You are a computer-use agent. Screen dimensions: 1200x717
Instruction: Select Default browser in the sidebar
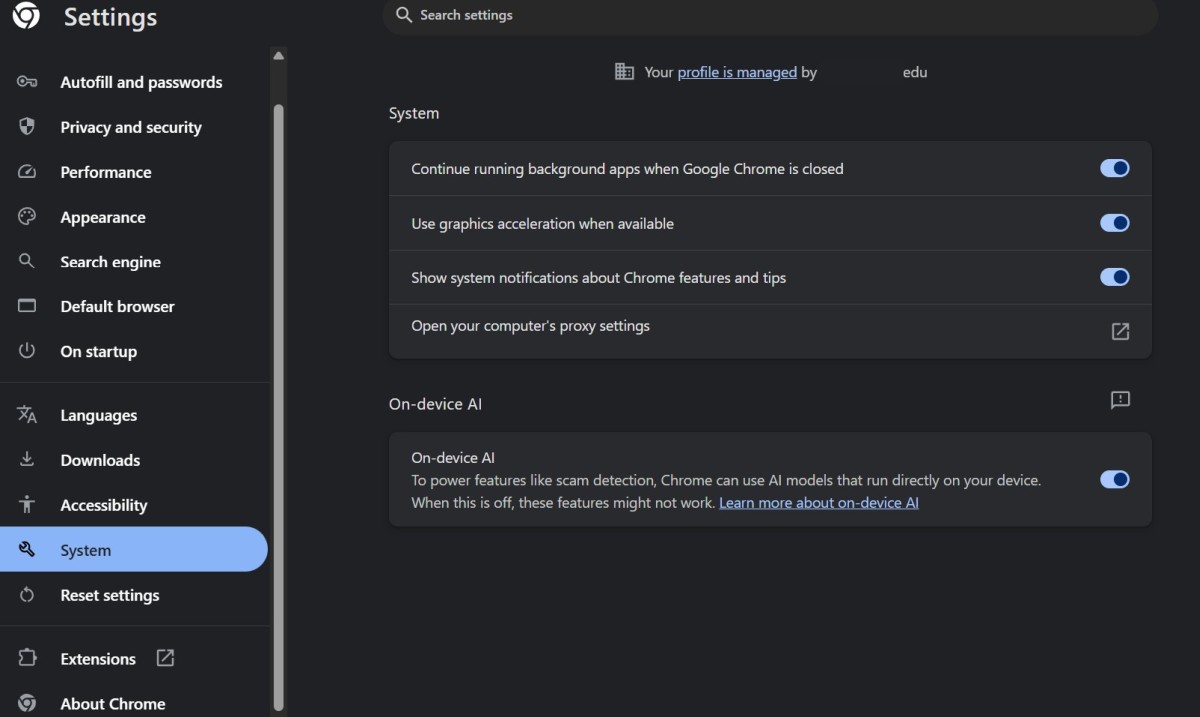[134, 306]
